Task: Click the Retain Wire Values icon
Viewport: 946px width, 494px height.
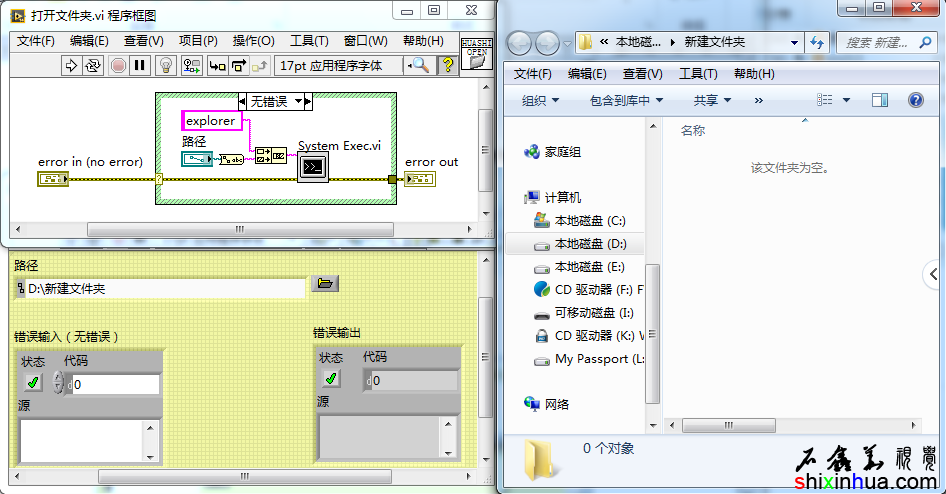Action: [x=190, y=65]
